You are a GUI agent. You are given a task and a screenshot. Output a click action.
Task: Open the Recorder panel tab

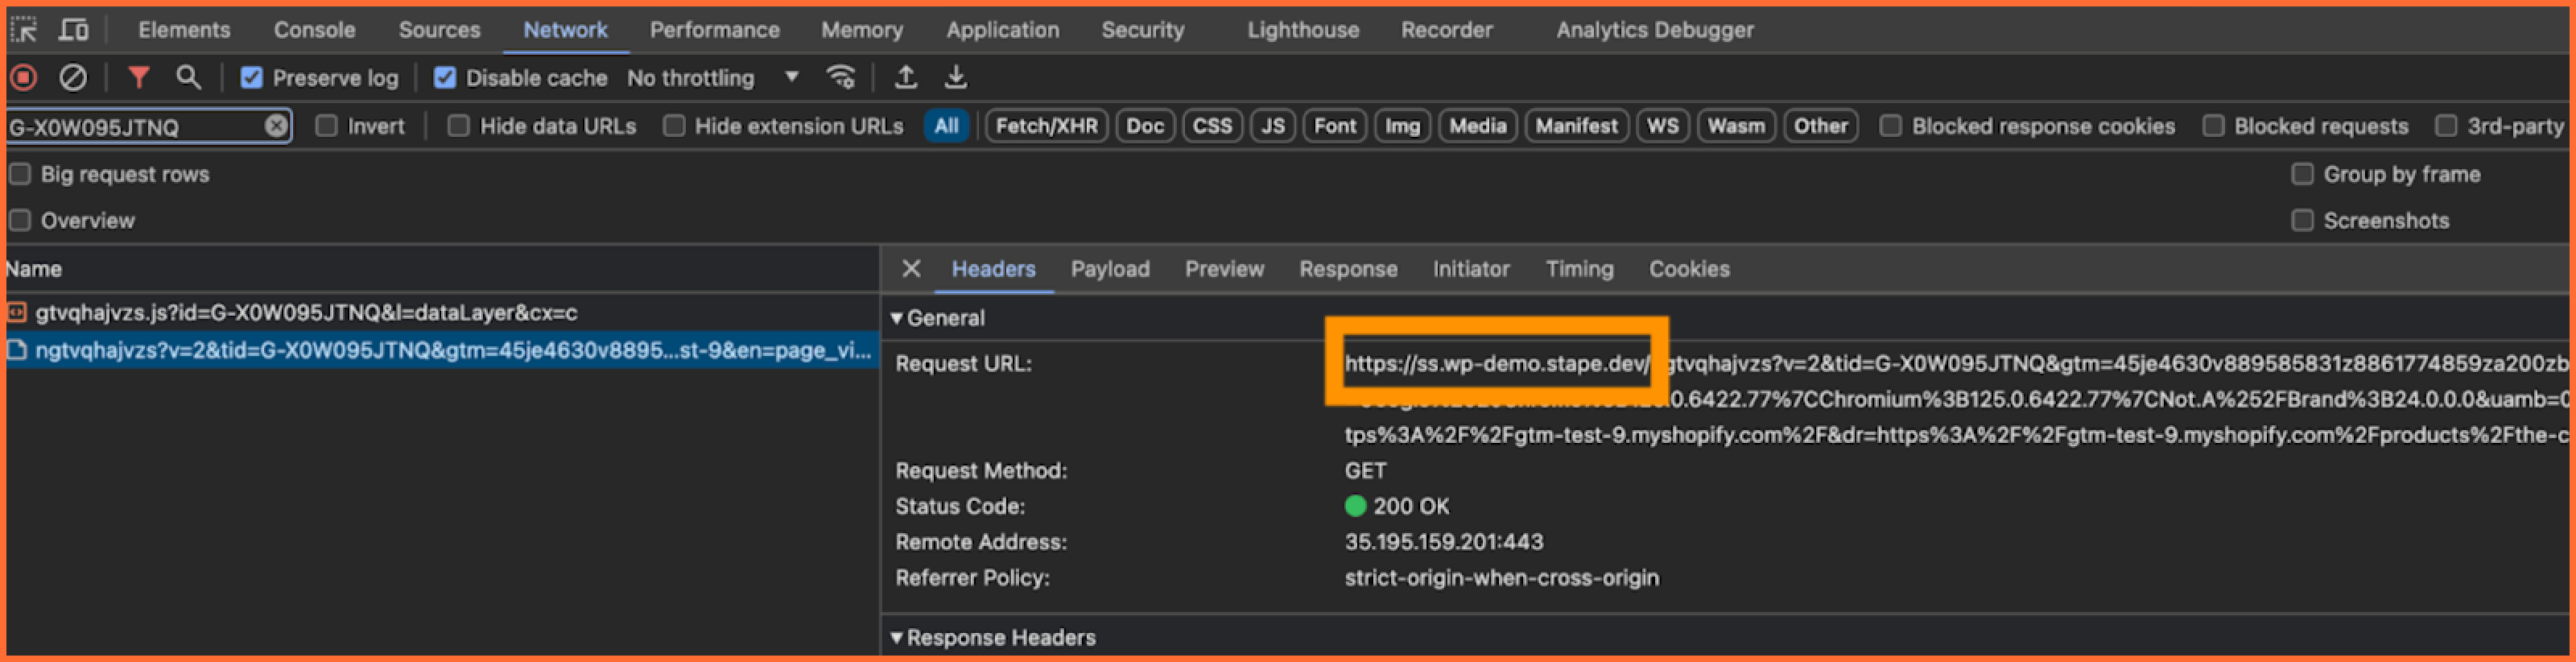click(1447, 30)
